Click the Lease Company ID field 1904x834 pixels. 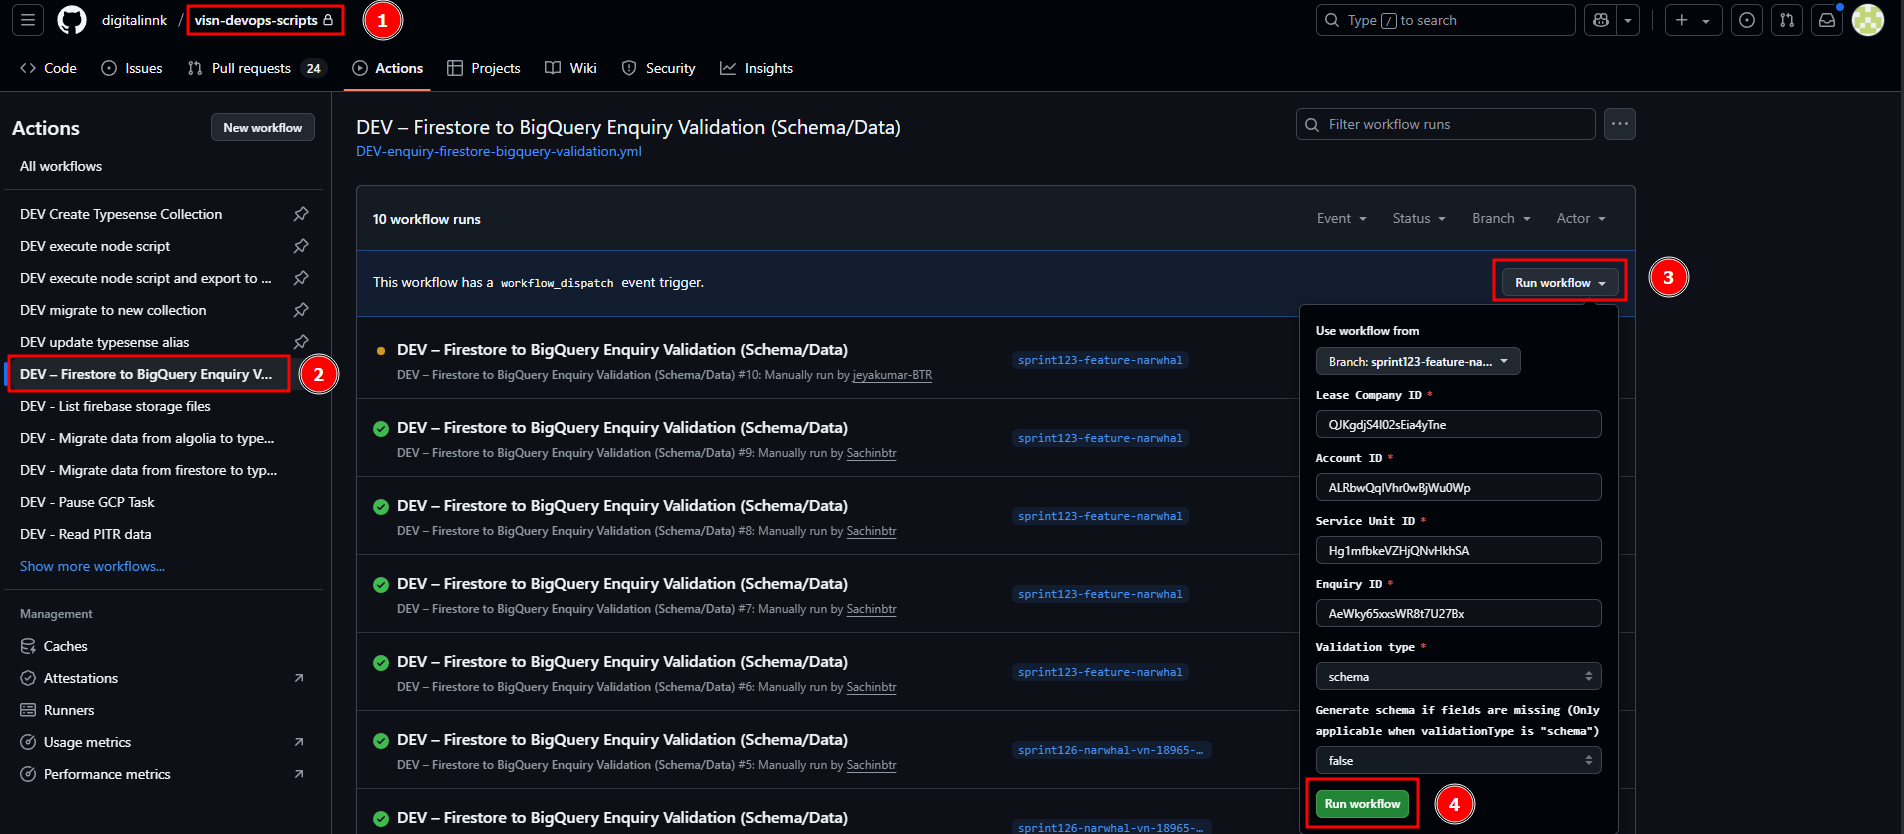point(1458,424)
